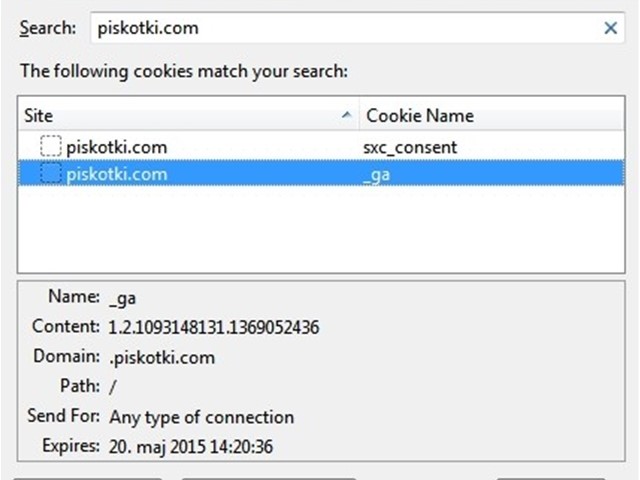Focus the Search box containing piskotki.com
Screen dimensions: 640x480
click(358, 28)
